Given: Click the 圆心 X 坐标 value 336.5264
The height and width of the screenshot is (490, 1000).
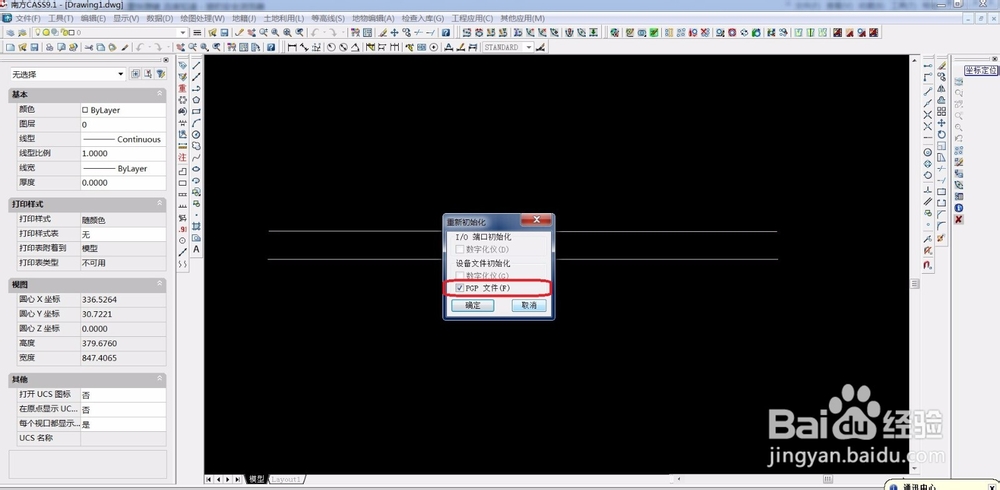Looking at the screenshot, I should pos(123,299).
